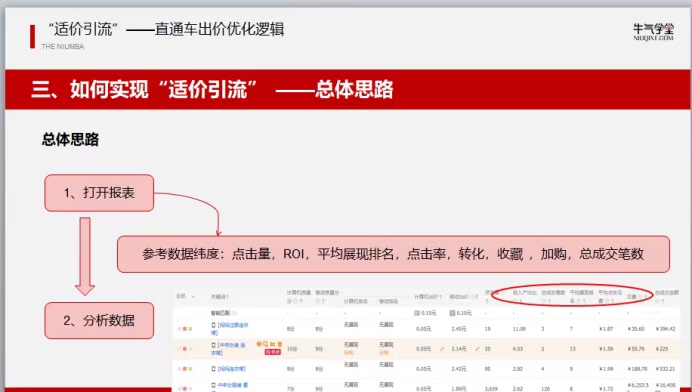The image size is (692, 392).
Task: Click the orange 分布 link under 计算机排名
Action: point(348,353)
